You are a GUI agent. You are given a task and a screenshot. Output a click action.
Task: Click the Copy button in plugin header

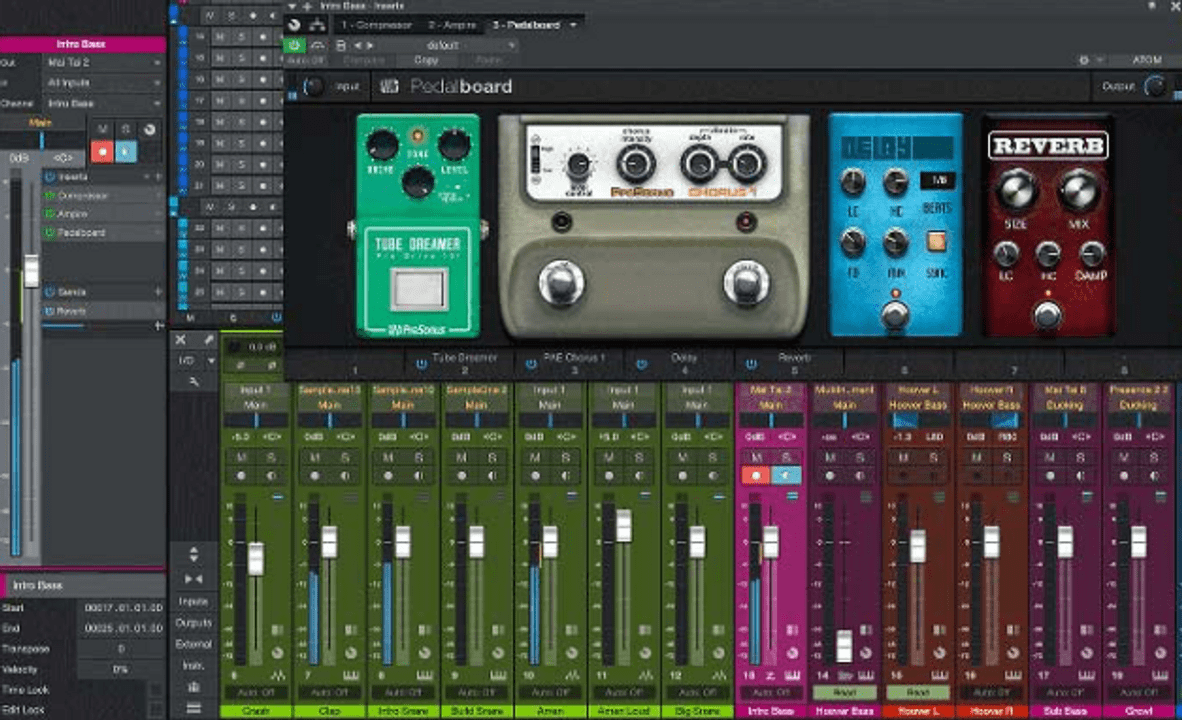tap(426, 60)
